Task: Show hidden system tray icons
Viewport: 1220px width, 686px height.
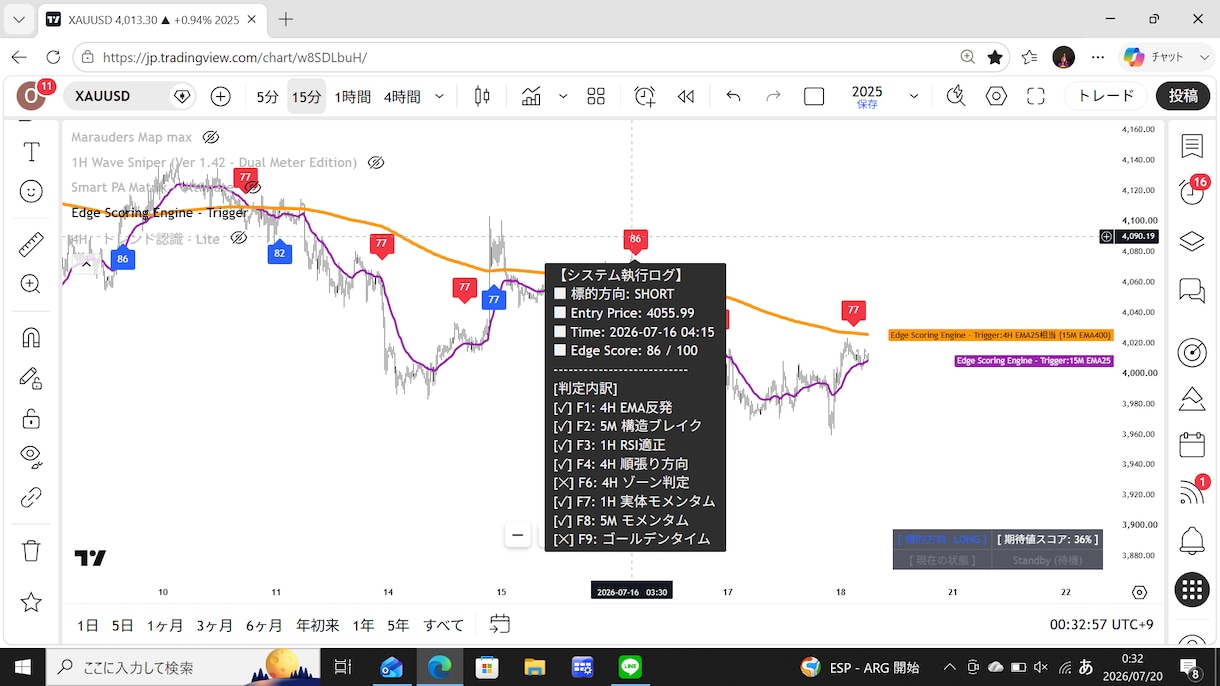Action: [949, 667]
